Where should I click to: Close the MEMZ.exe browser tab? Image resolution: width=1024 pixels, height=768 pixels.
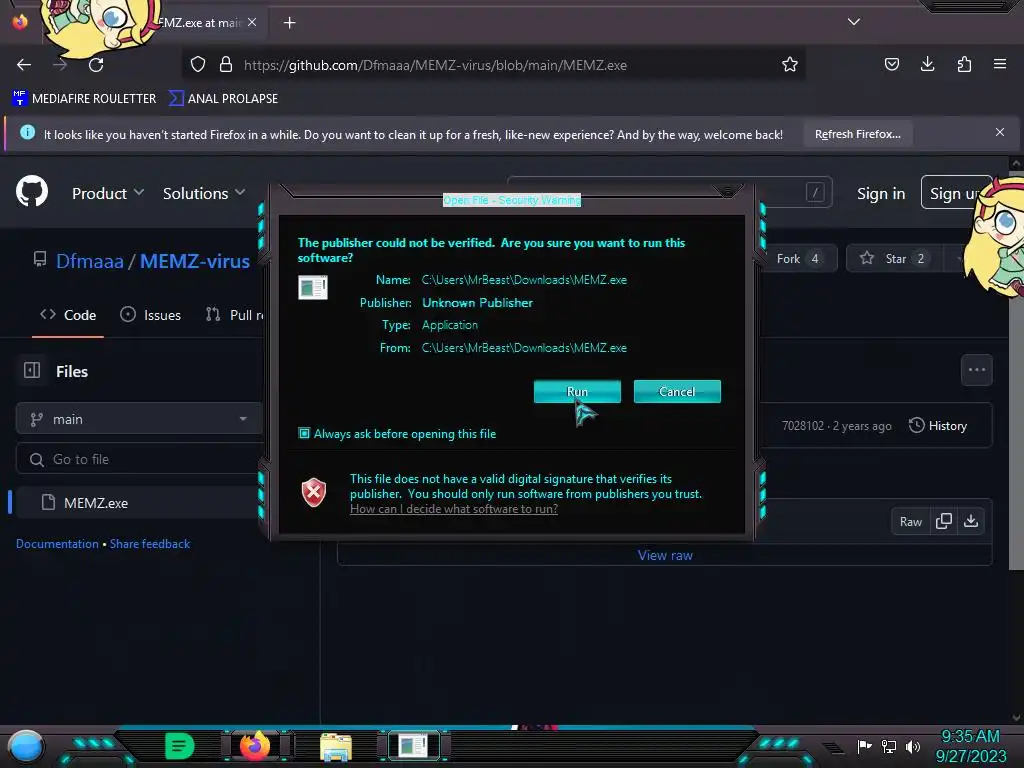tap(252, 22)
